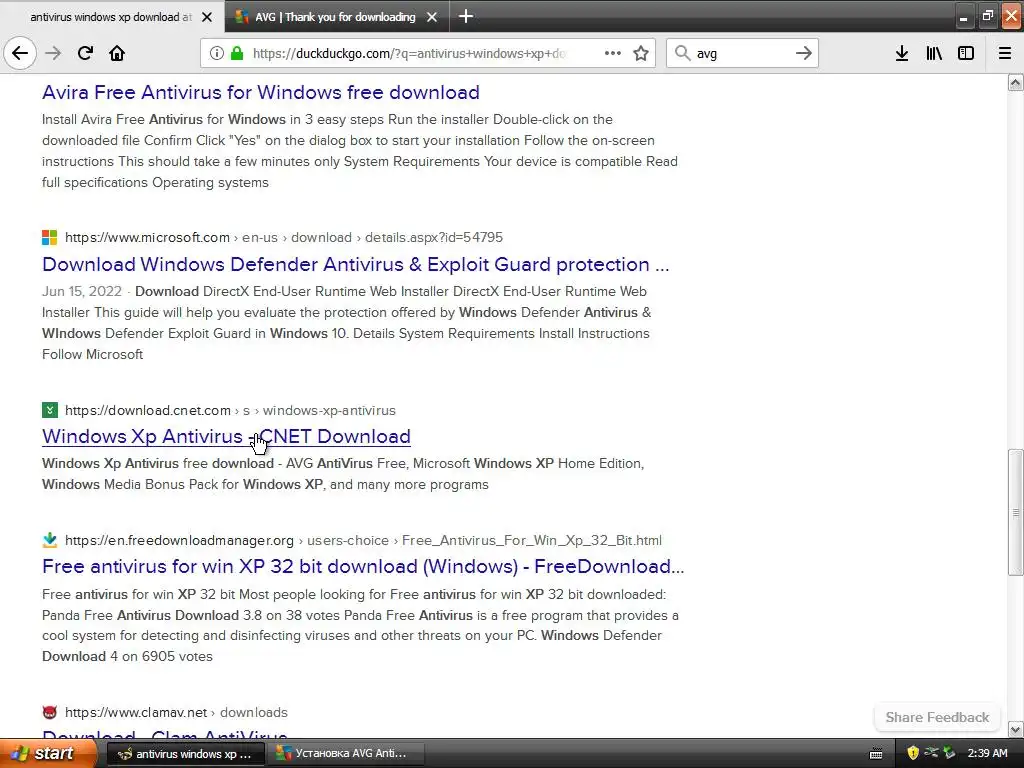This screenshot has width=1024, height=768.
Task: Click the download.cnet.com result URL
Action: [230, 410]
